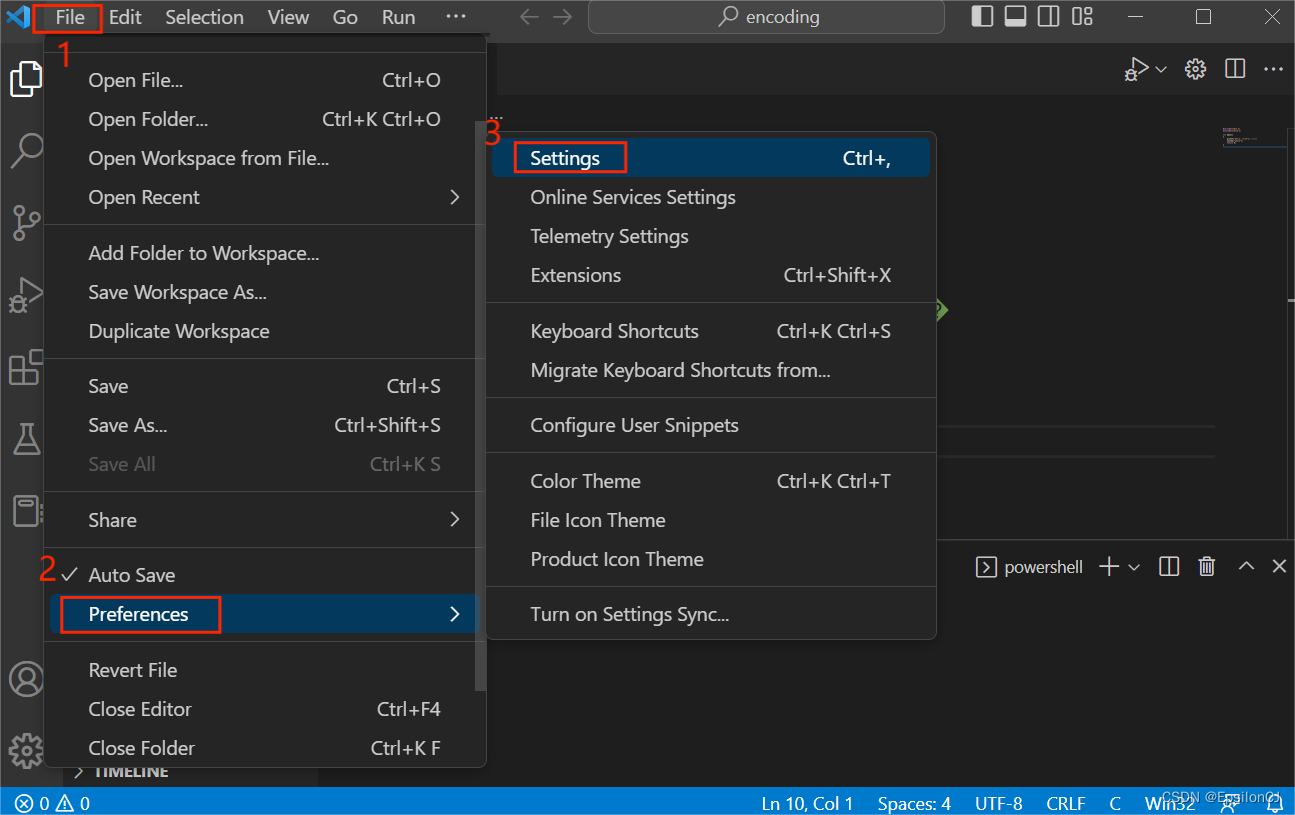This screenshot has width=1295, height=815.
Task: Select Telemetry Settings
Action: click(710, 236)
